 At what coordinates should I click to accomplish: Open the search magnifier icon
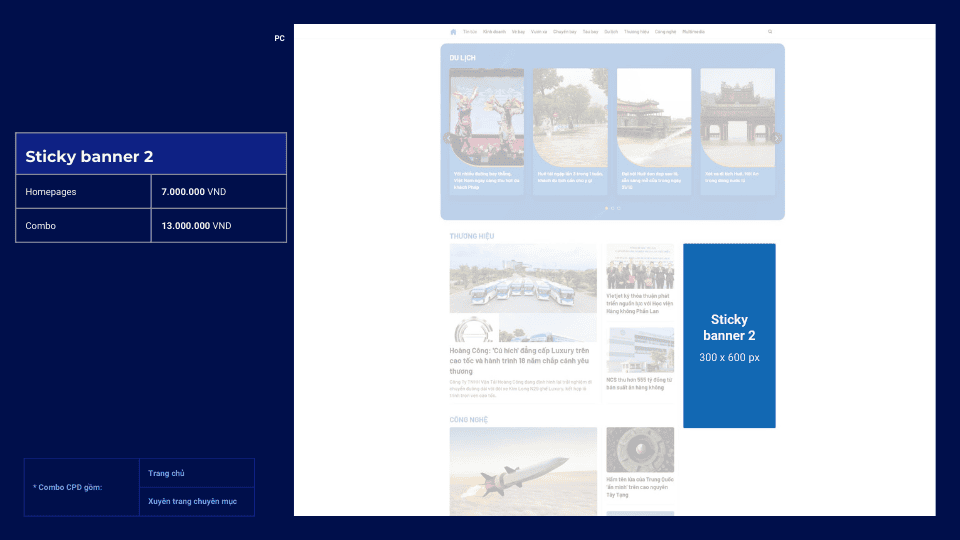tap(770, 32)
